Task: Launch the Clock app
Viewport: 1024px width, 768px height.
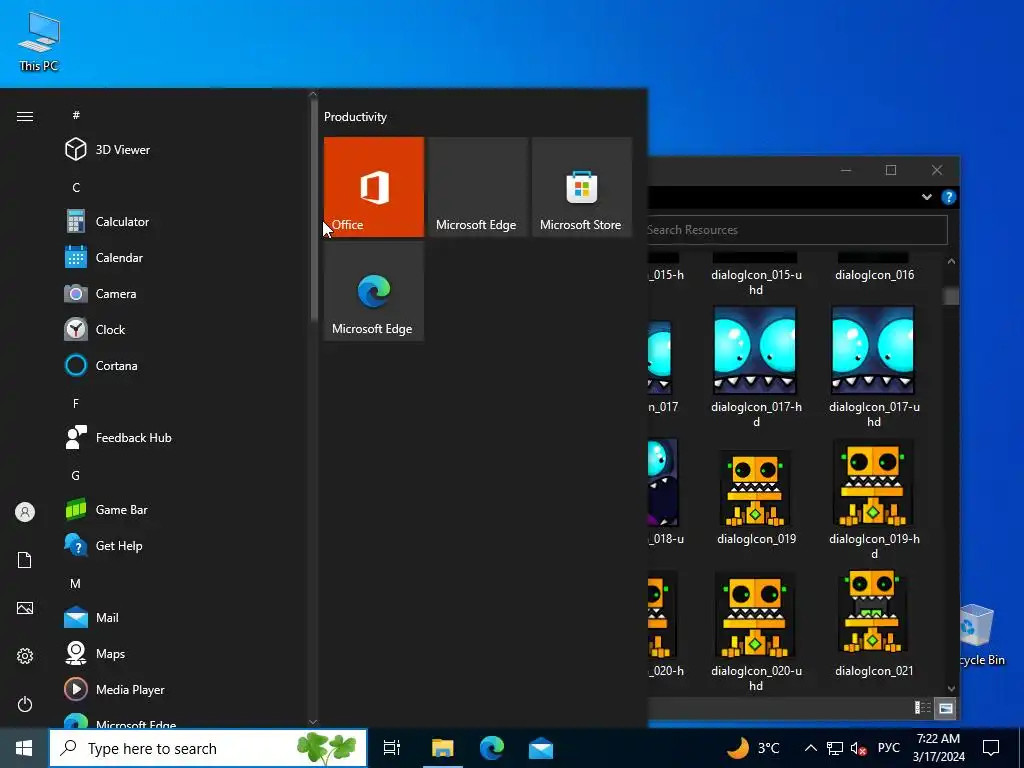Action: tap(95, 329)
